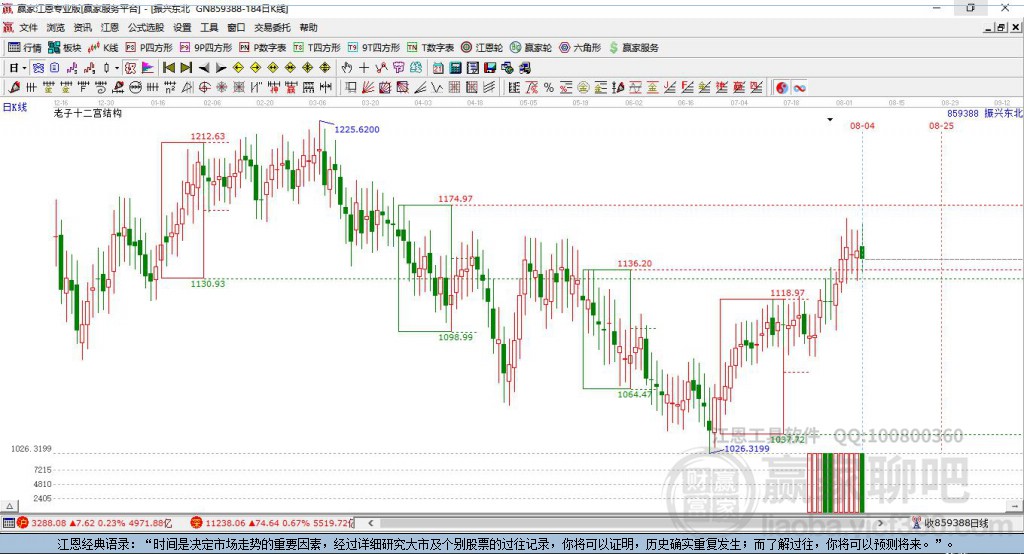Image resolution: width=1024 pixels, height=554 pixels.
Task: Select the zigzag wave line tool
Action: 436,87
